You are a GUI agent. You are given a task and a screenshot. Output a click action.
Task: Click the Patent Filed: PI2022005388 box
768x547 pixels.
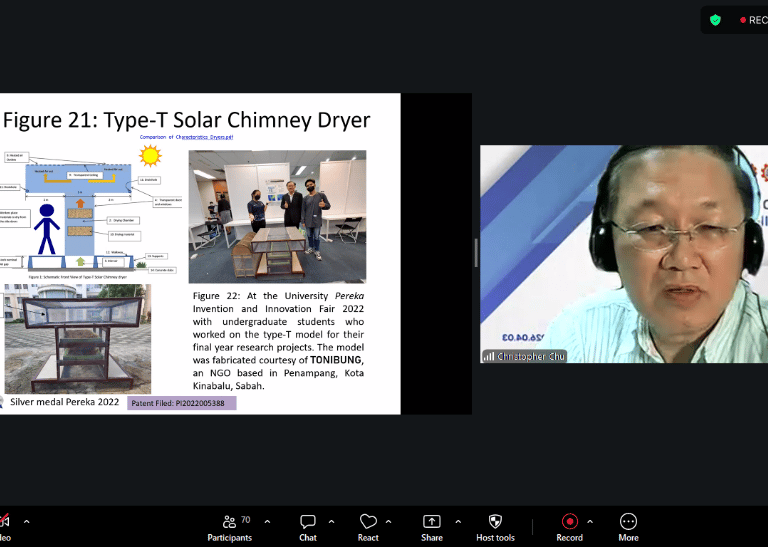pos(182,403)
